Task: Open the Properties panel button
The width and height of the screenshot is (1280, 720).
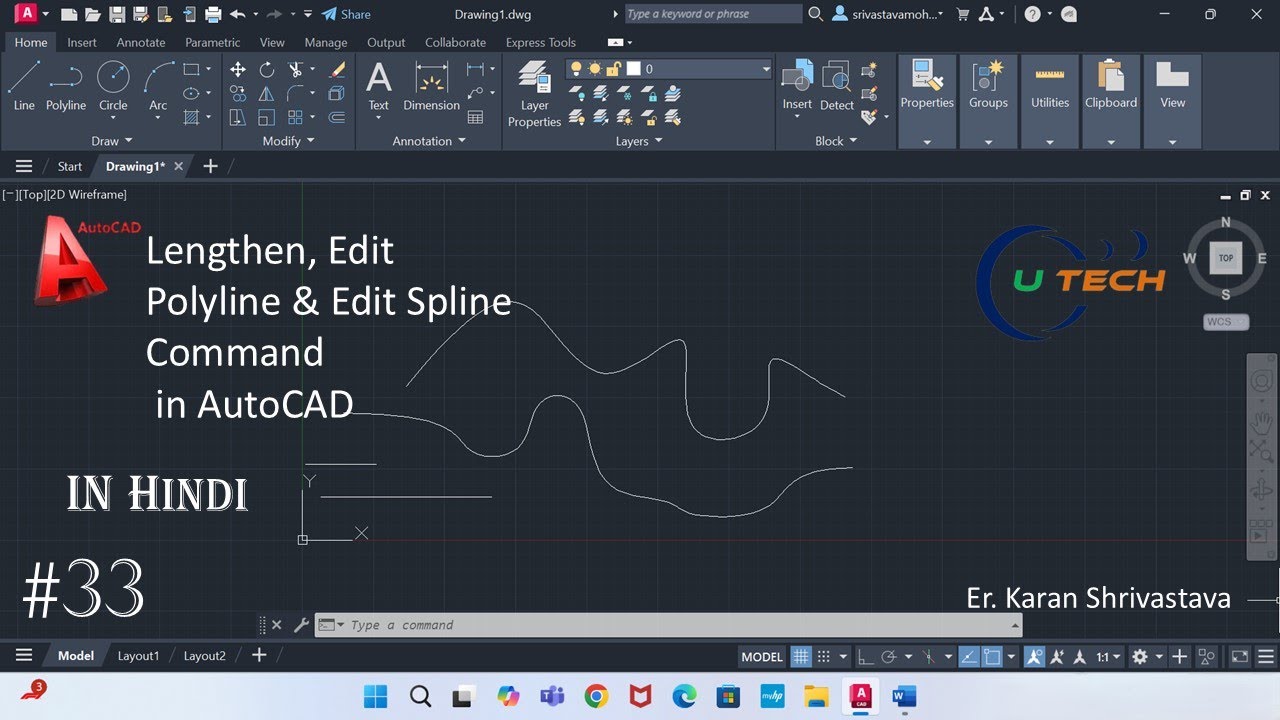Action: (927, 102)
